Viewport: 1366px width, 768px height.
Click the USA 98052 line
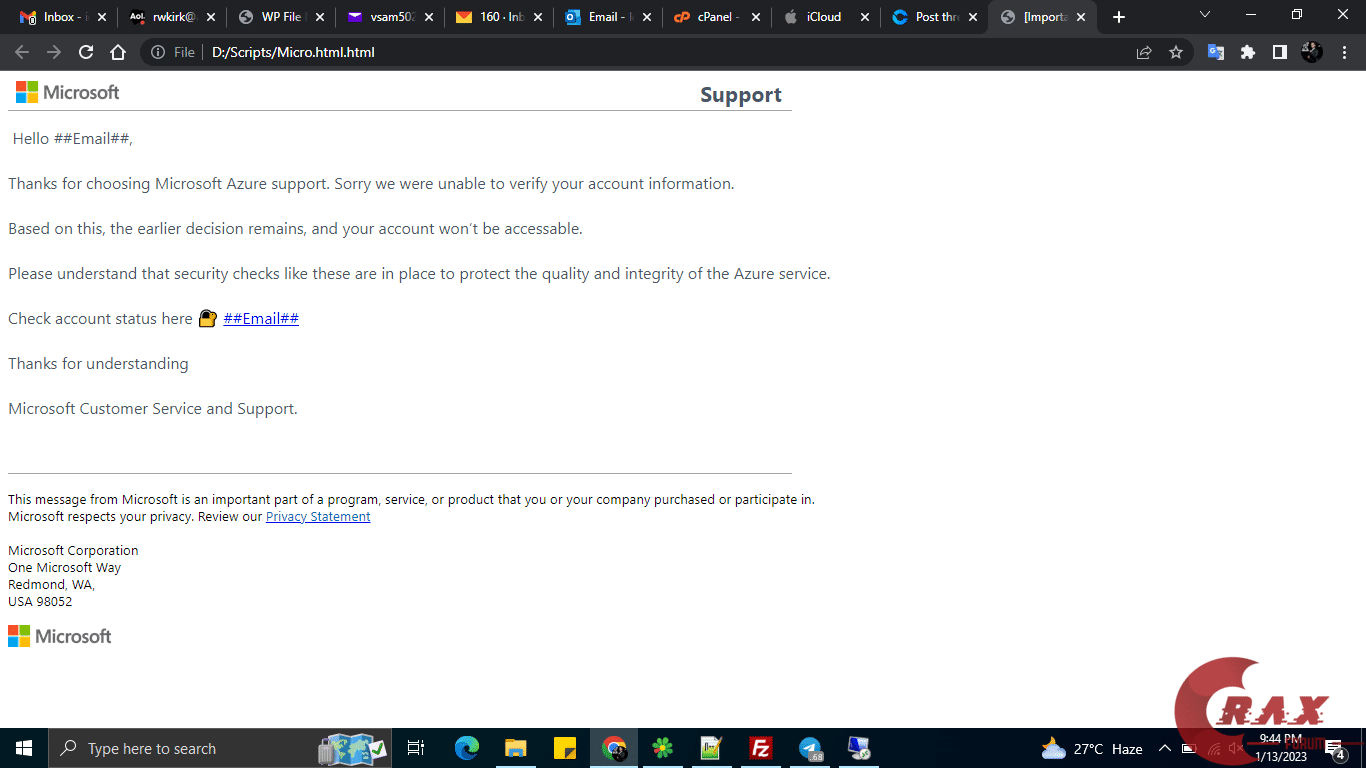pyautogui.click(x=40, y=602)
